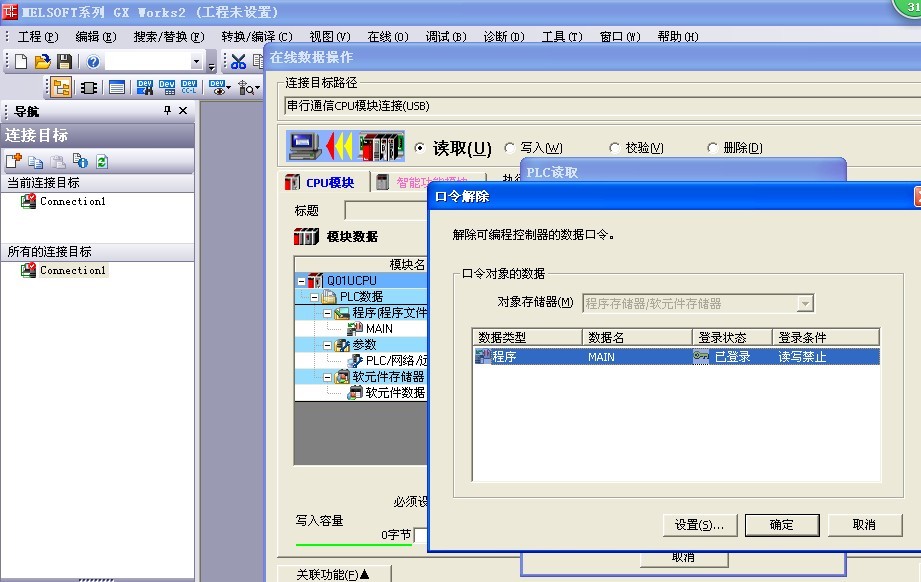
Task: Open a project with the folder icon
Action: pos(42,61)
